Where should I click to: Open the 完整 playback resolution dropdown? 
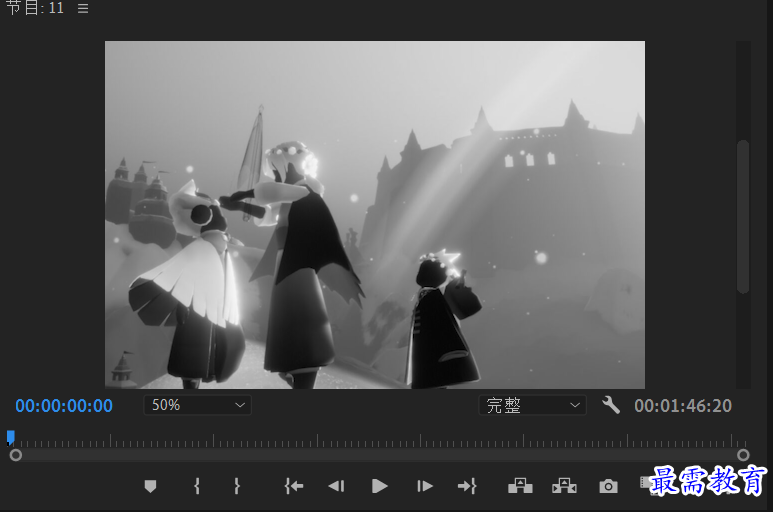[532, 405]
